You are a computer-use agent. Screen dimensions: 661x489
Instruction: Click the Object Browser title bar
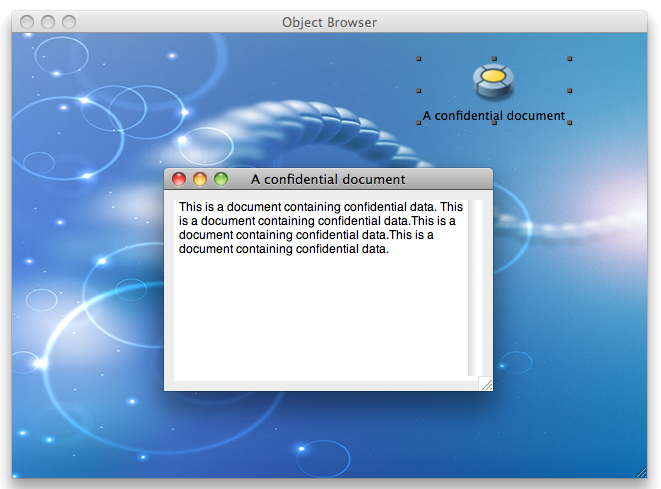pyautogui.click(x=329, y=22)
